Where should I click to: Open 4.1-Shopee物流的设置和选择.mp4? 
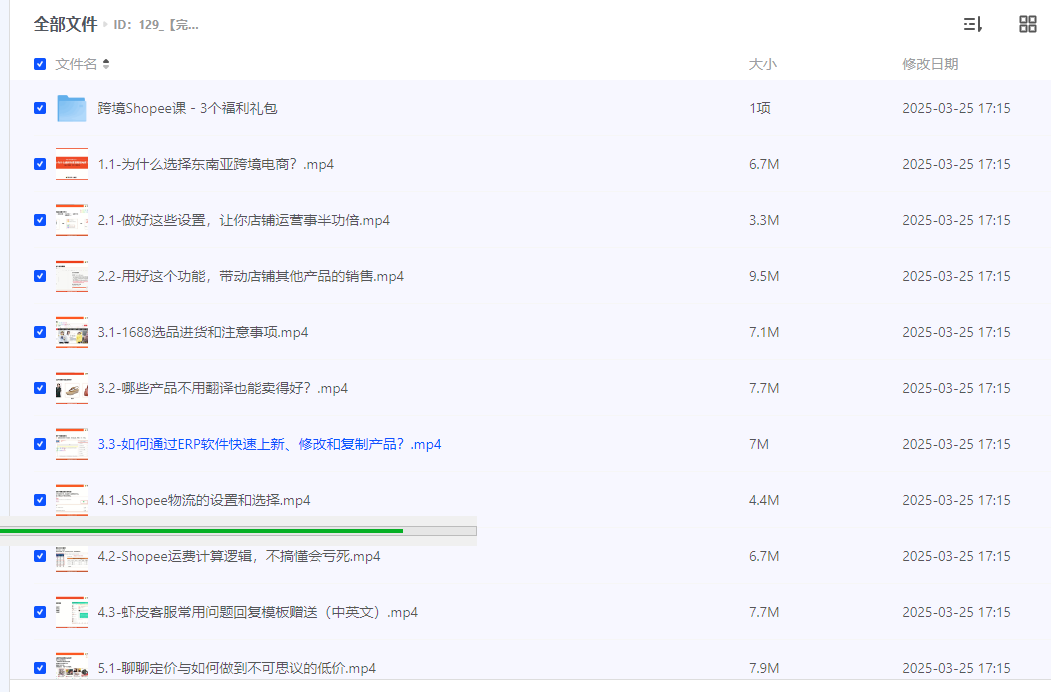pyautogui.click(x=204, y=500)
